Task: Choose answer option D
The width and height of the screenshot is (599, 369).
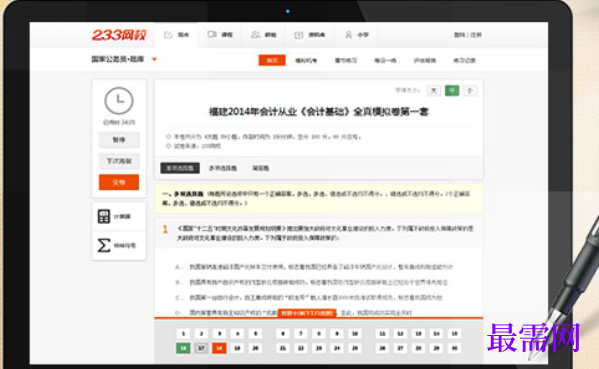Action: pos(293,312)
